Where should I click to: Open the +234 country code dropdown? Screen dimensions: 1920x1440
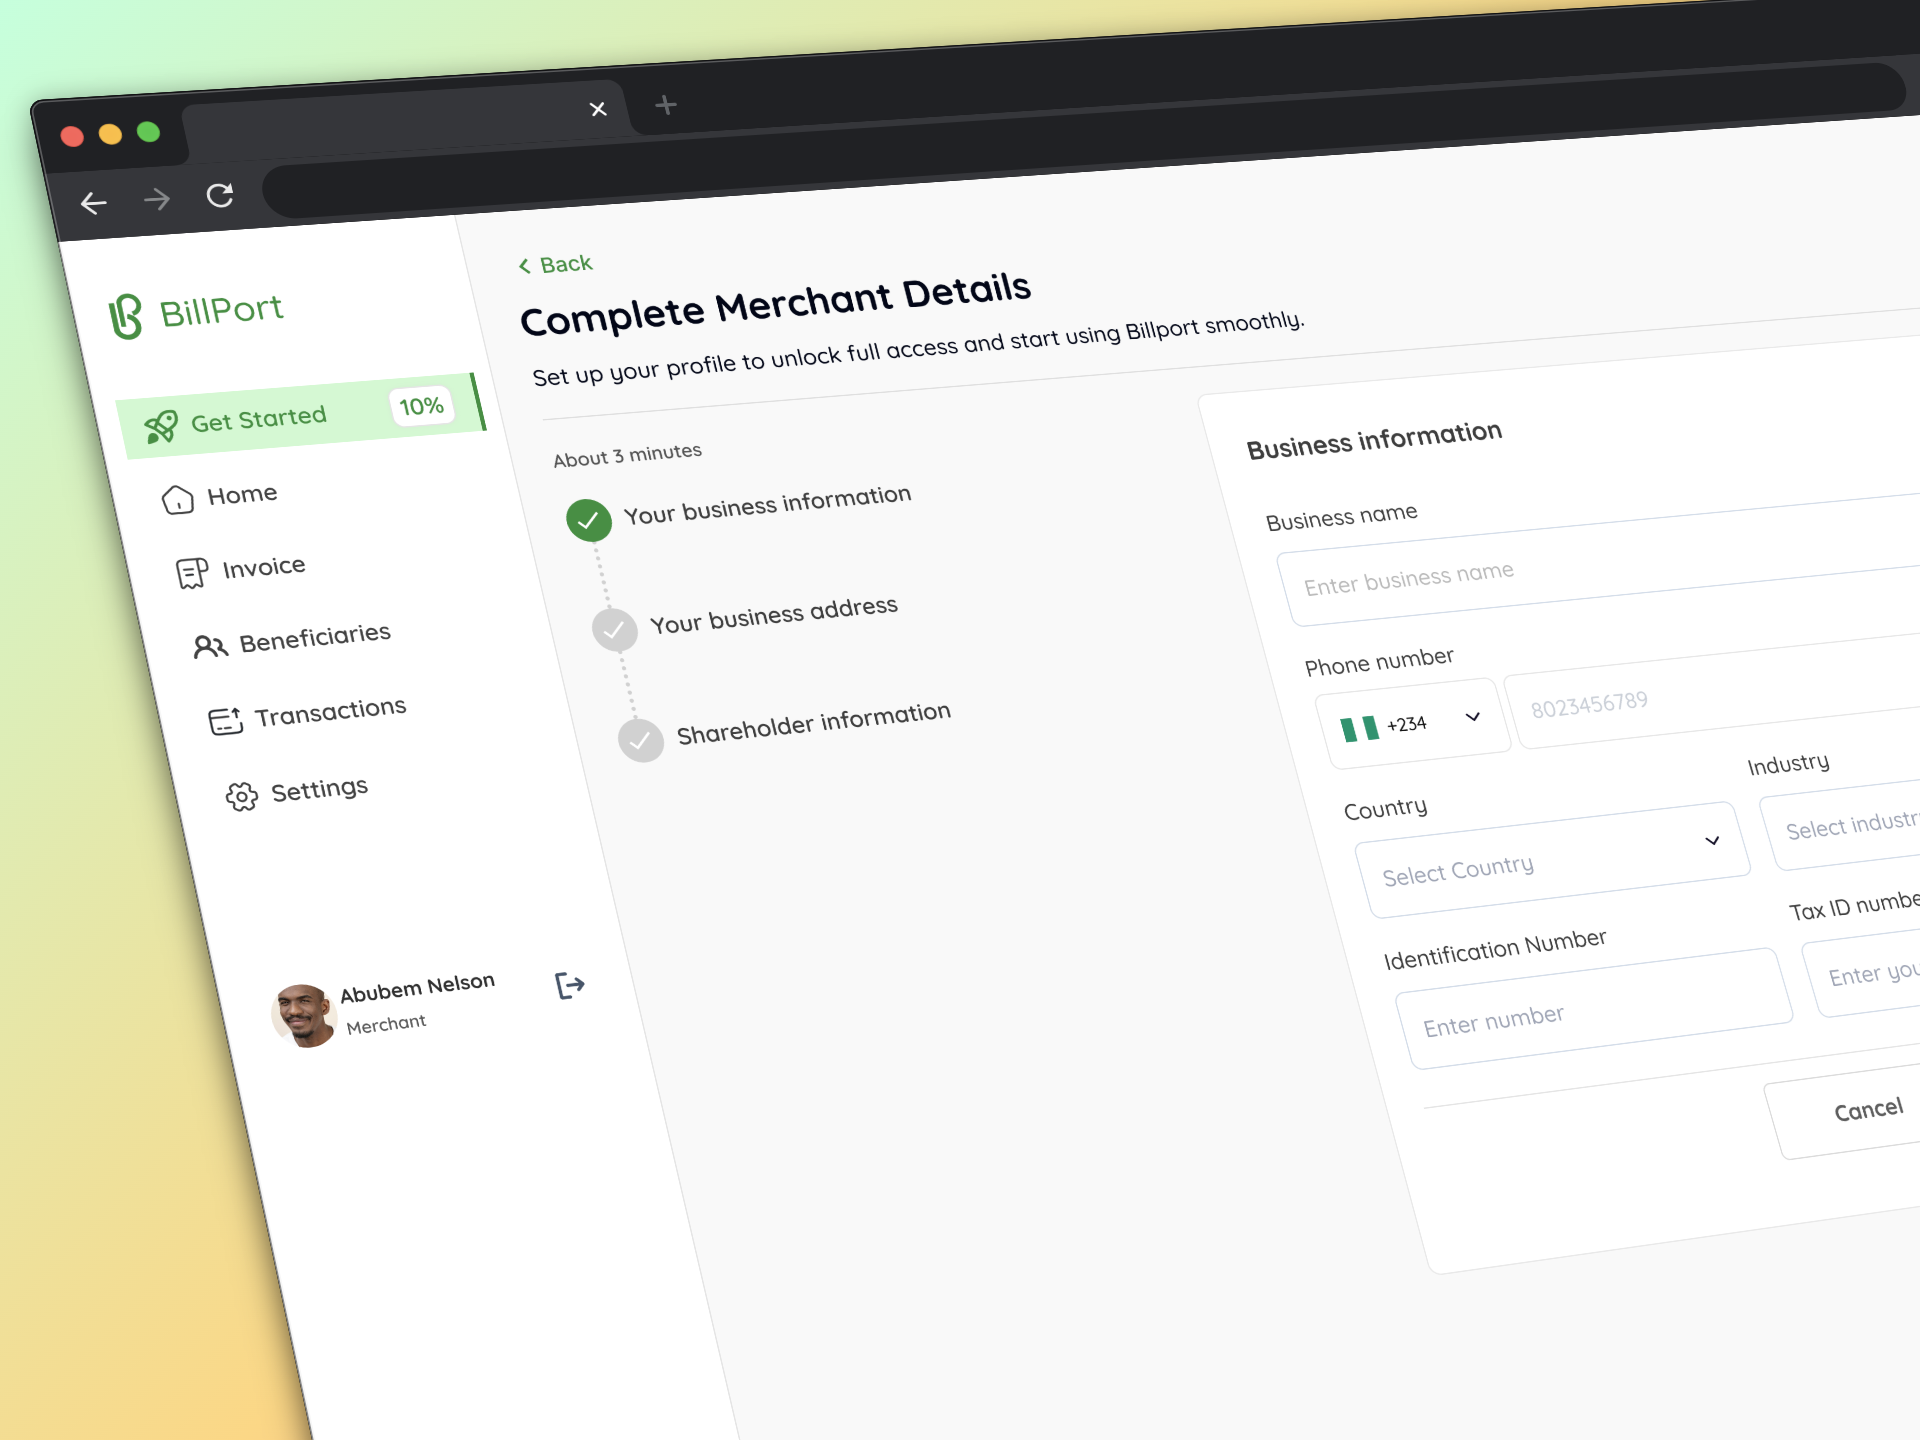(x=1412, y=724)
